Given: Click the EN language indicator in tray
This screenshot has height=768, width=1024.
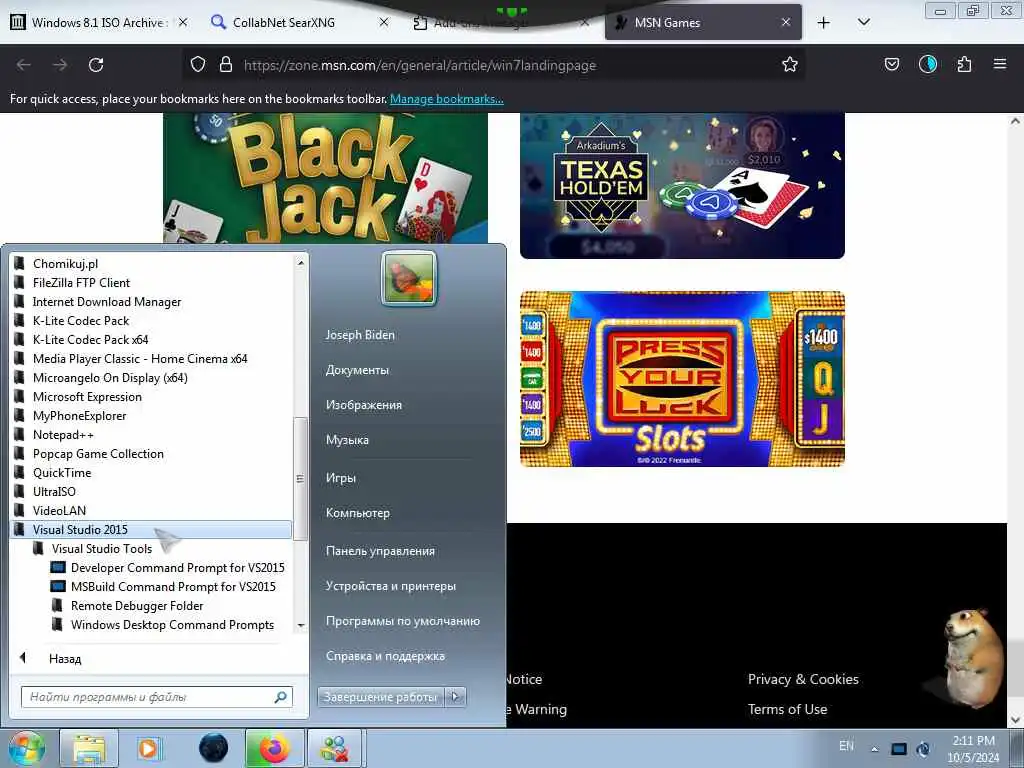Looking at the screenshot, I should pyautogui.click(x=846, y=746).
